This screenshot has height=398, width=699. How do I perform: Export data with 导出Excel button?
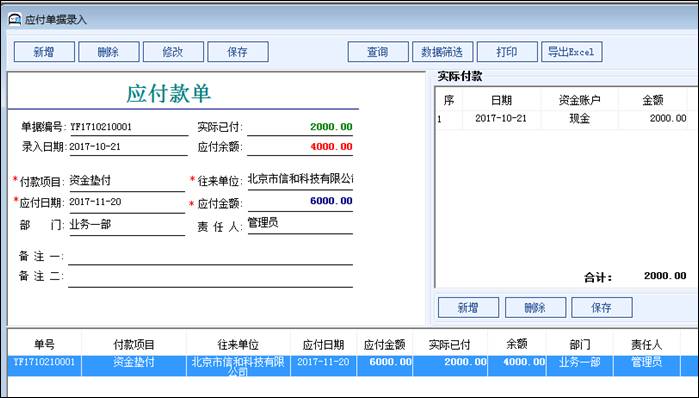coord(572,52)
